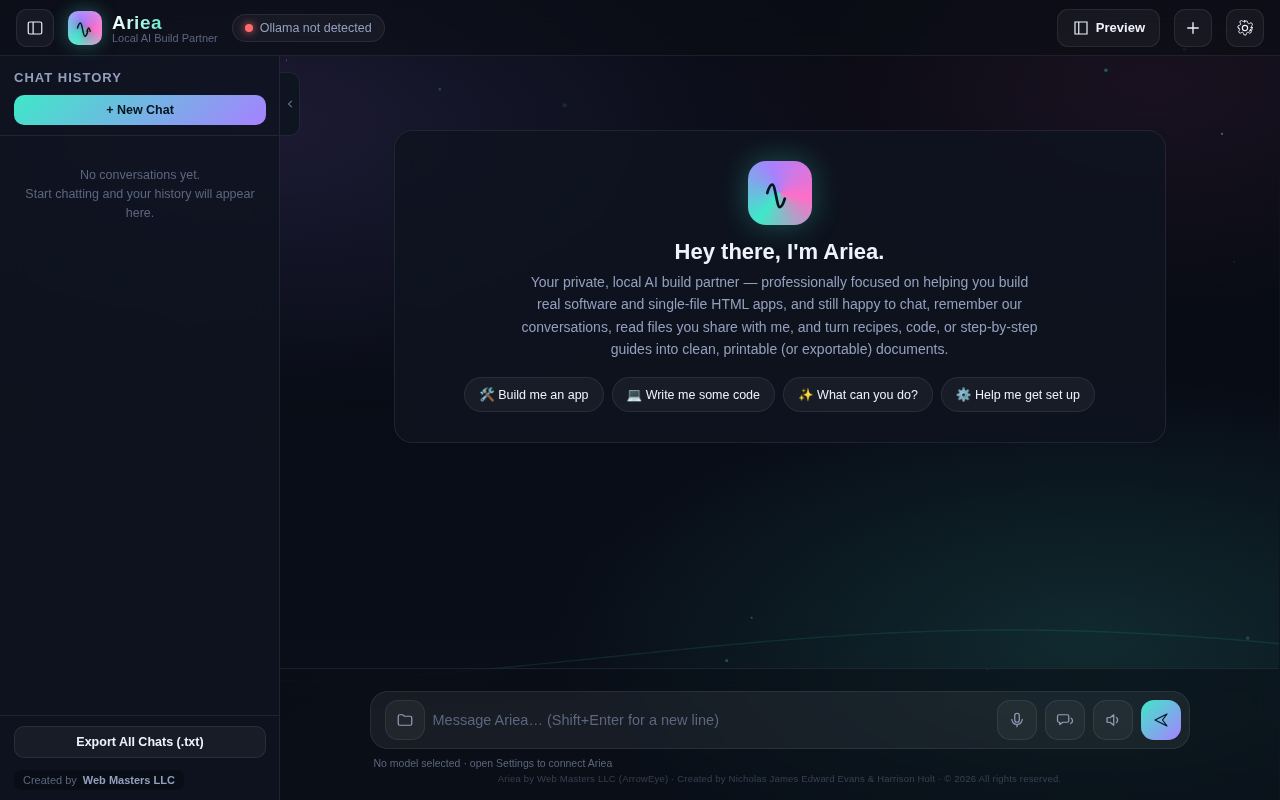Click the plus icon in header

click(x=1193, y=28)
